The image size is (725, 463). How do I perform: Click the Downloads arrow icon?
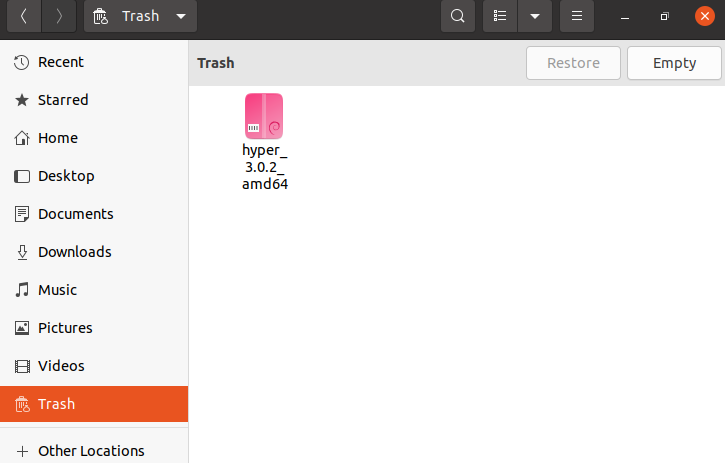22,252
